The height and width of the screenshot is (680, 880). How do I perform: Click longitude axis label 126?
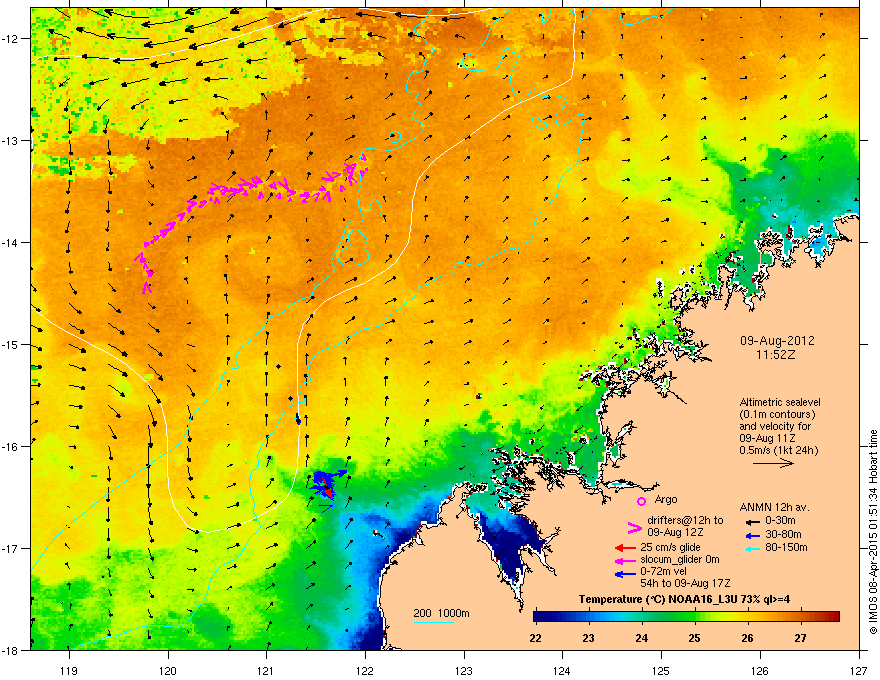(760, 671)
